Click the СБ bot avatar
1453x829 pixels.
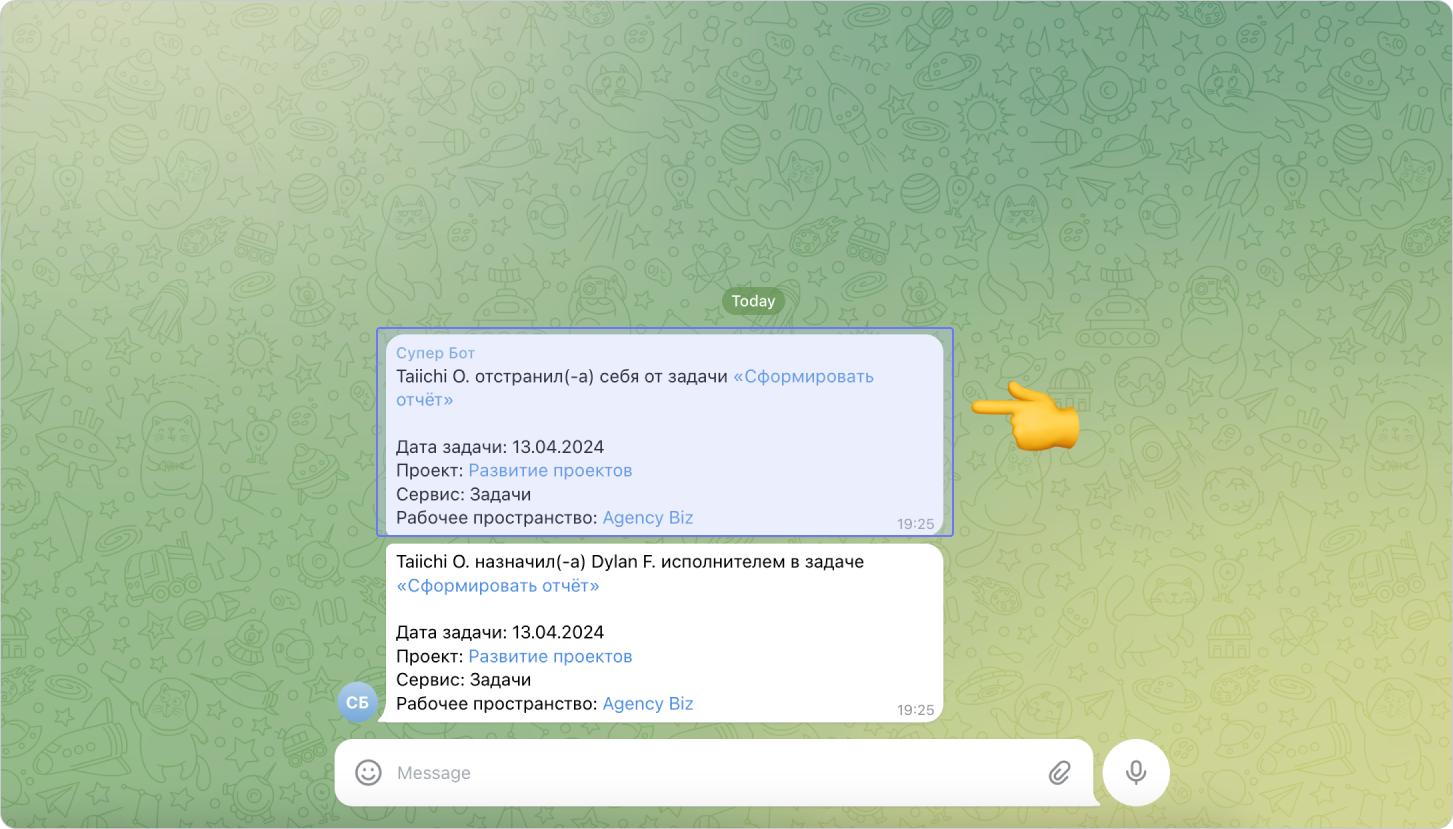coord(357,702)
